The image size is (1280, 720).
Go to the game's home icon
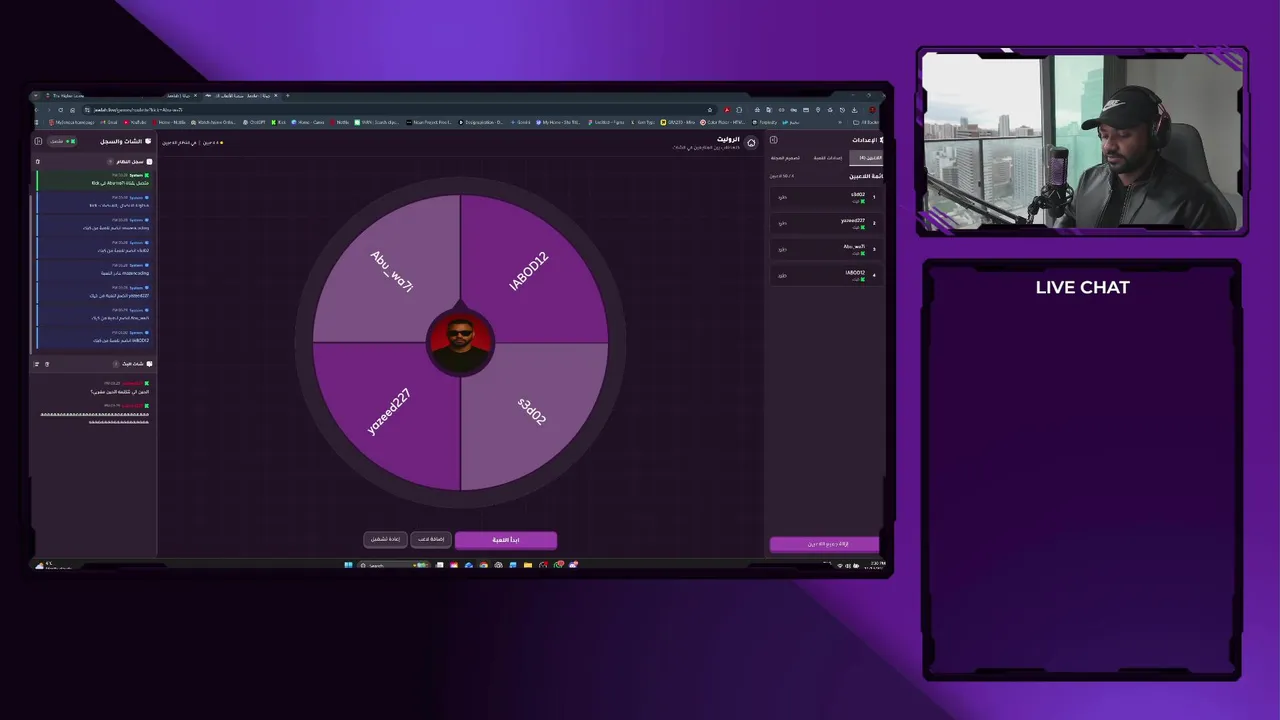pos(752,143)
